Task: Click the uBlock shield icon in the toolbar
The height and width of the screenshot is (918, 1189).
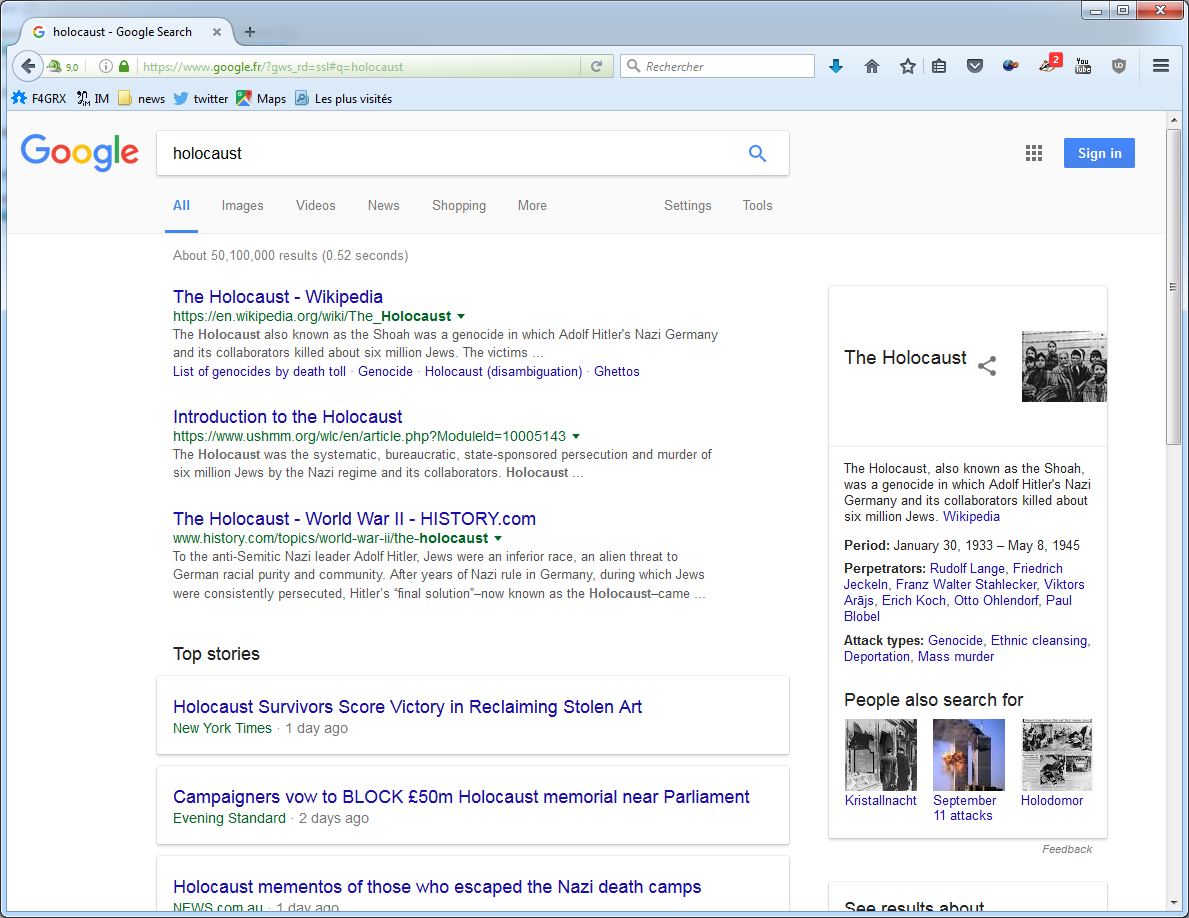Action: pyautogui.click(x=1119, y=67)
